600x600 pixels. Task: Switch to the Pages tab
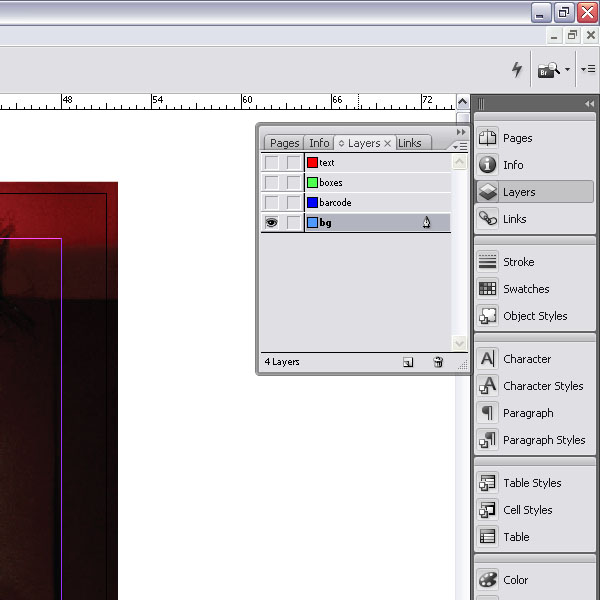(284, 143)
